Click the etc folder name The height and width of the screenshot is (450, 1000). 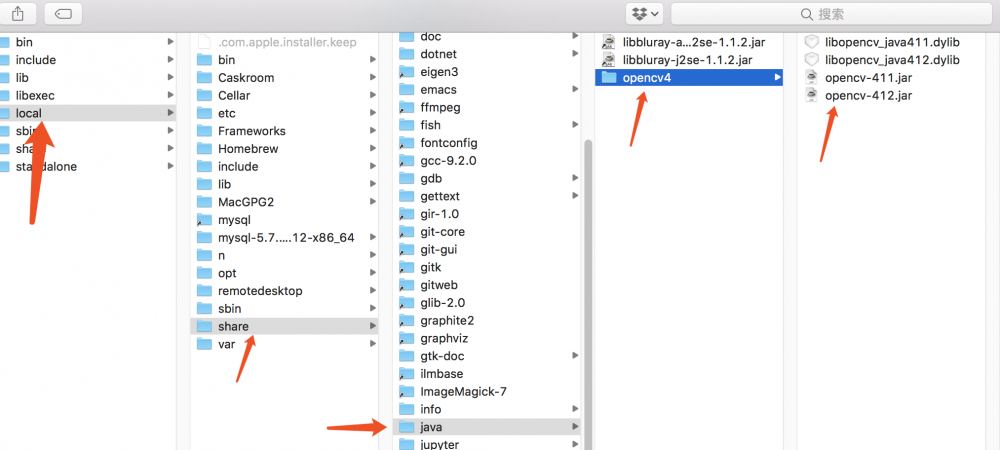pos(226,113)
